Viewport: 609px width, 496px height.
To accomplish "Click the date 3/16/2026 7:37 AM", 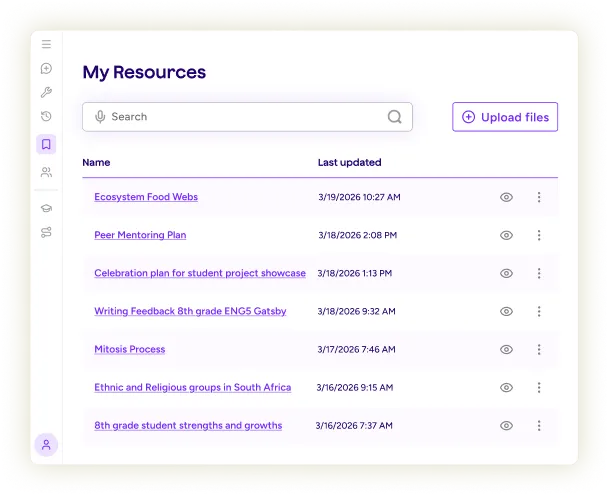I will tap(354, 426).
